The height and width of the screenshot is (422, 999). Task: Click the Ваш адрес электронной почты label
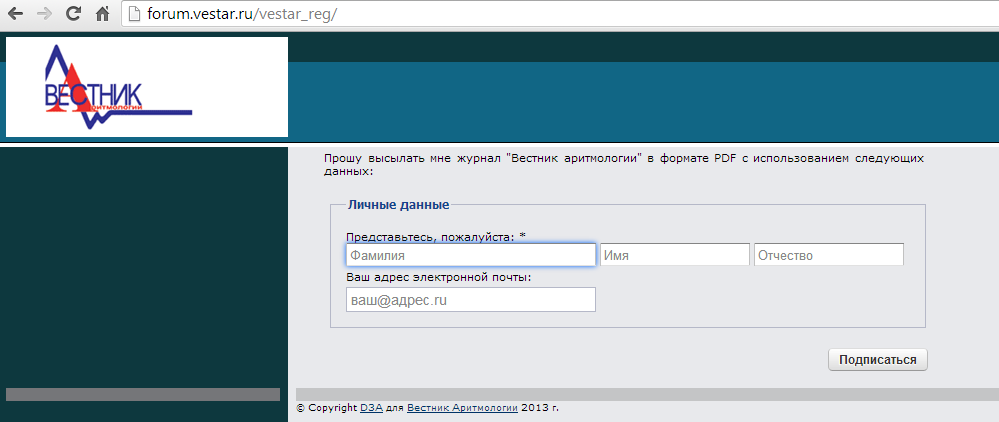tap(438, 277)
